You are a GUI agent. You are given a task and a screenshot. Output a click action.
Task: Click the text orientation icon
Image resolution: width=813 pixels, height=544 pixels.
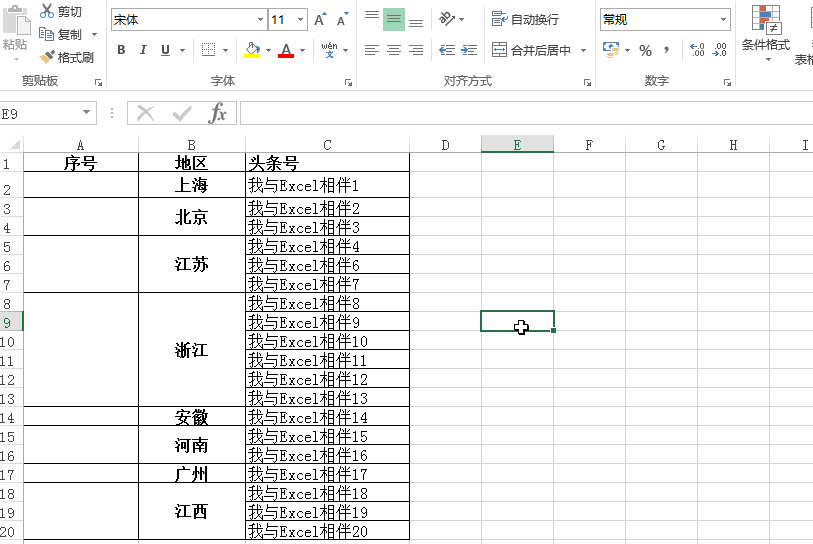click(x=447, y=19)
